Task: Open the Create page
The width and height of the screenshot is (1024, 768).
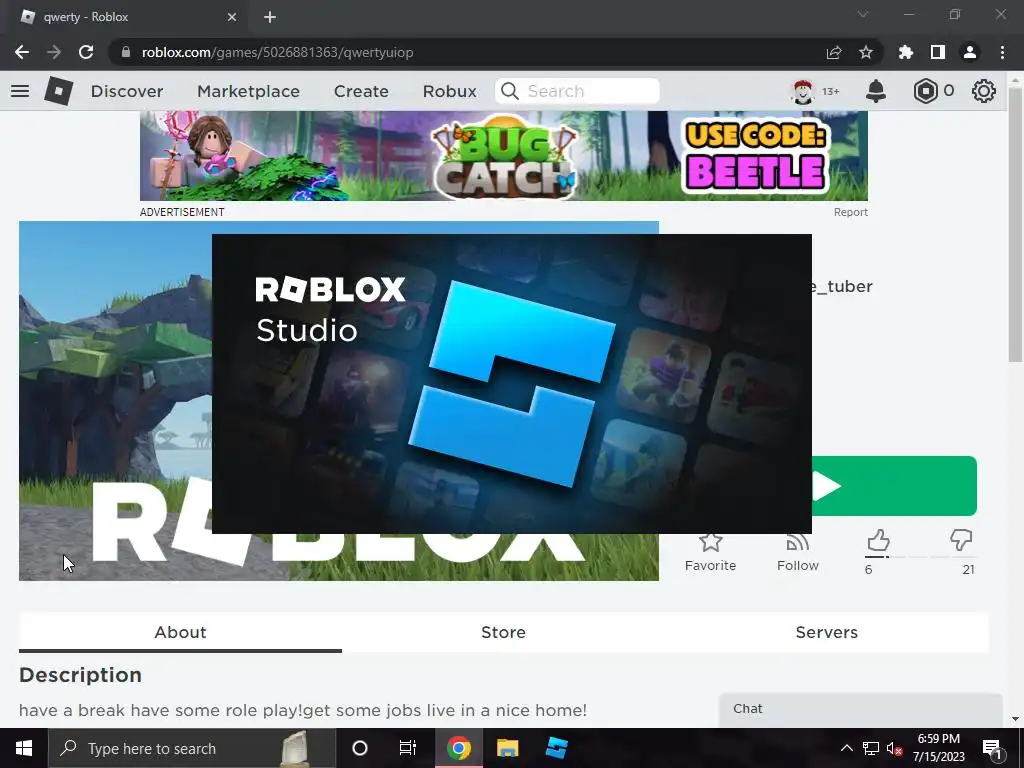Action: click(x=361, y=91)
